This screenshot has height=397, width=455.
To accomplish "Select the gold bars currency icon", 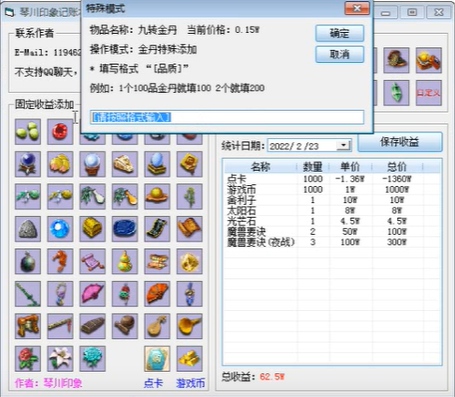I will click(189, 359).
